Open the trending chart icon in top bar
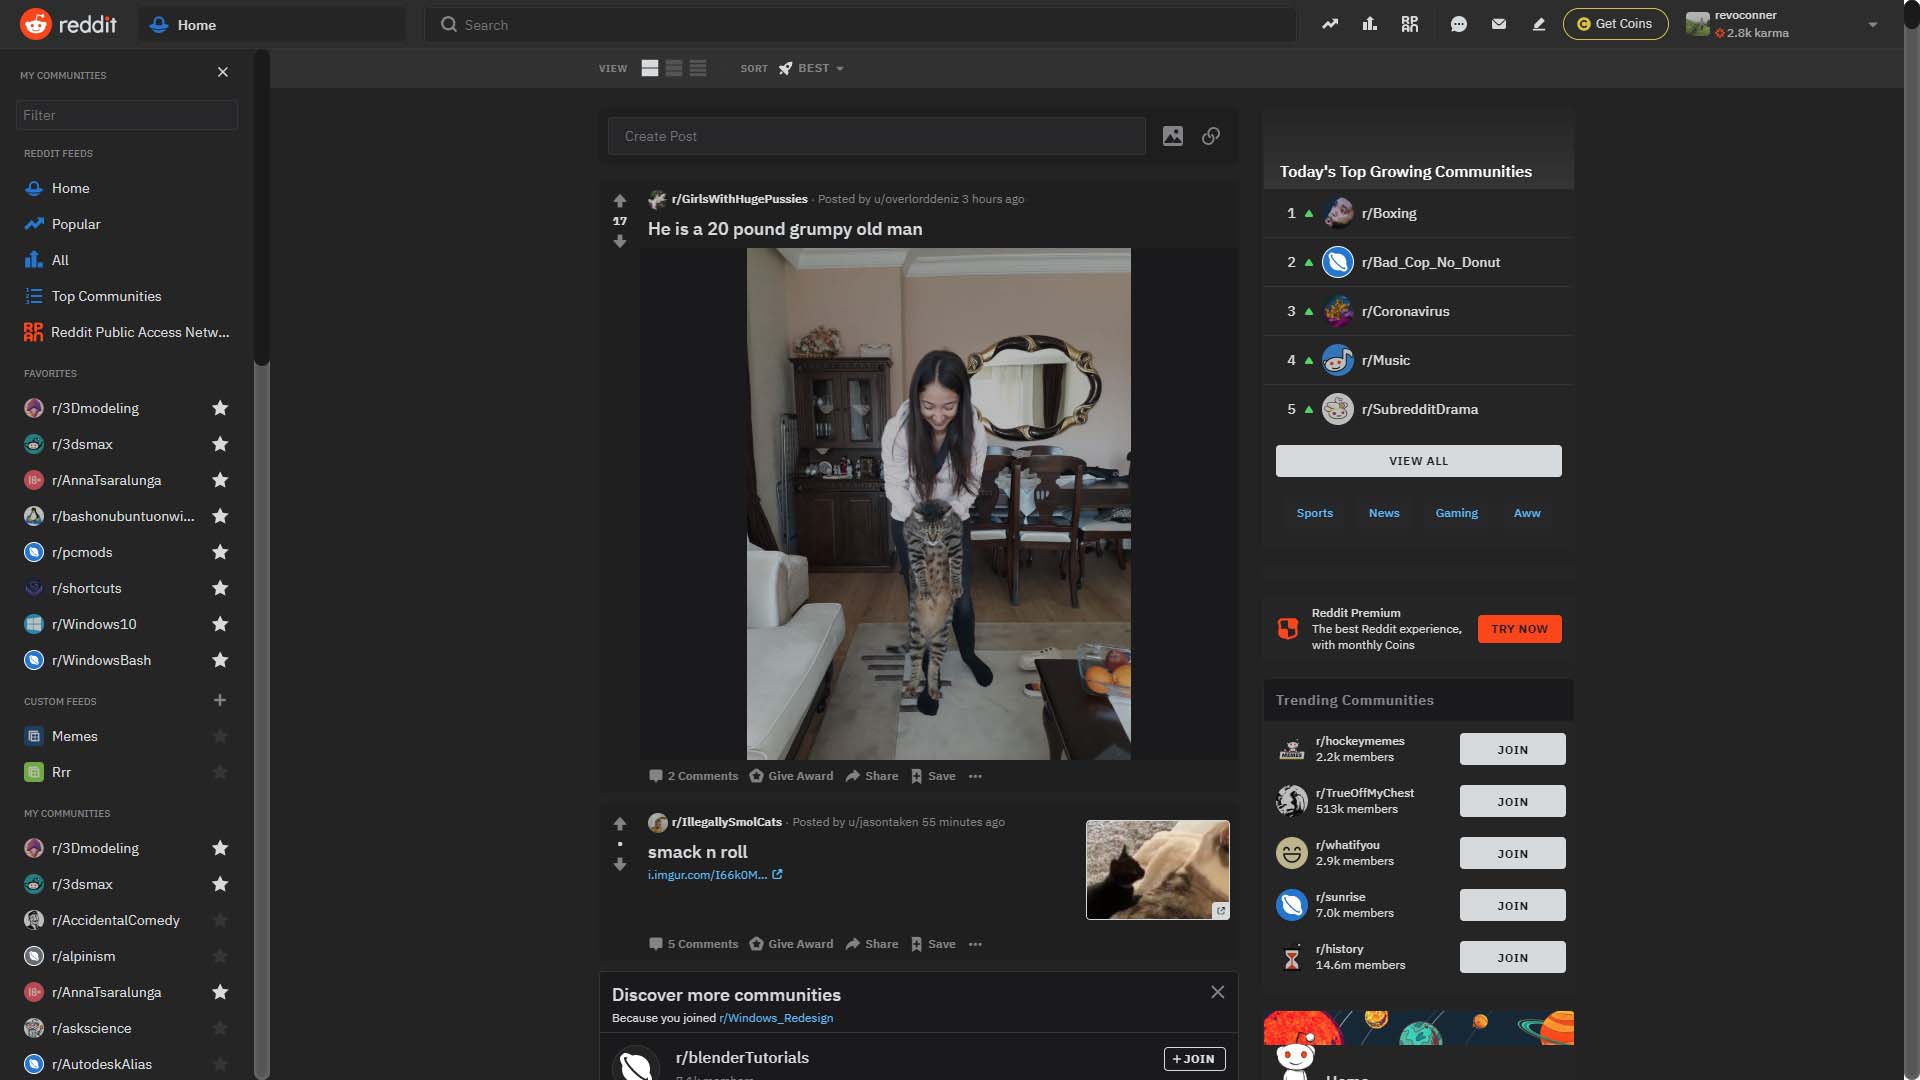1920x1080 pixels. pos(1330,24)
